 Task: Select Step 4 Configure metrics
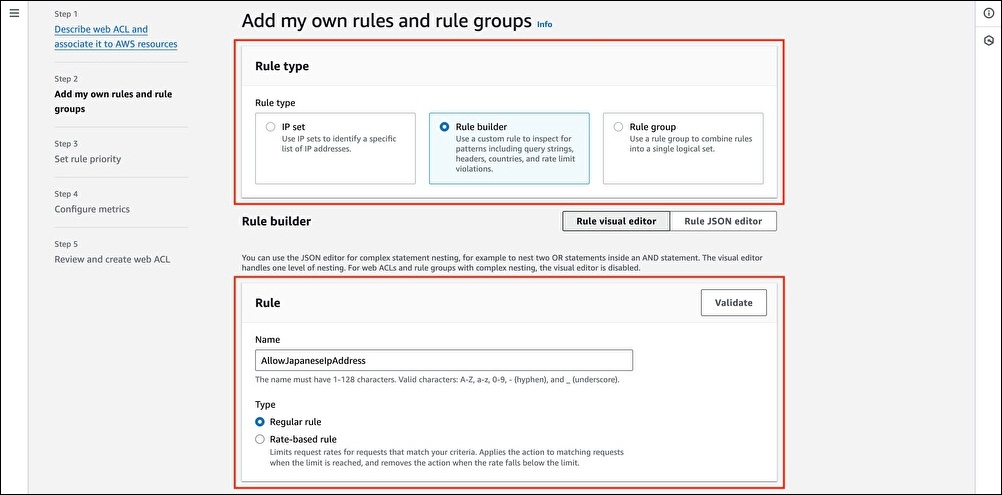point(92,209)
